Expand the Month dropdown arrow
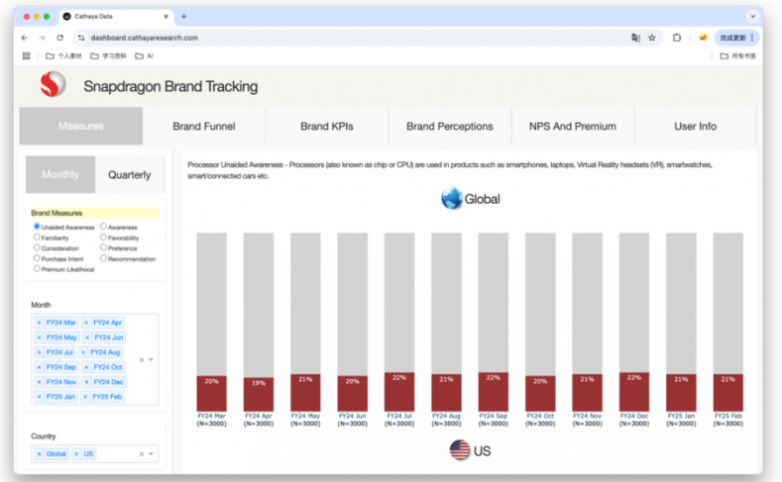Image resolution: width=782 pixels, height=482 pixels. point(151,359)
